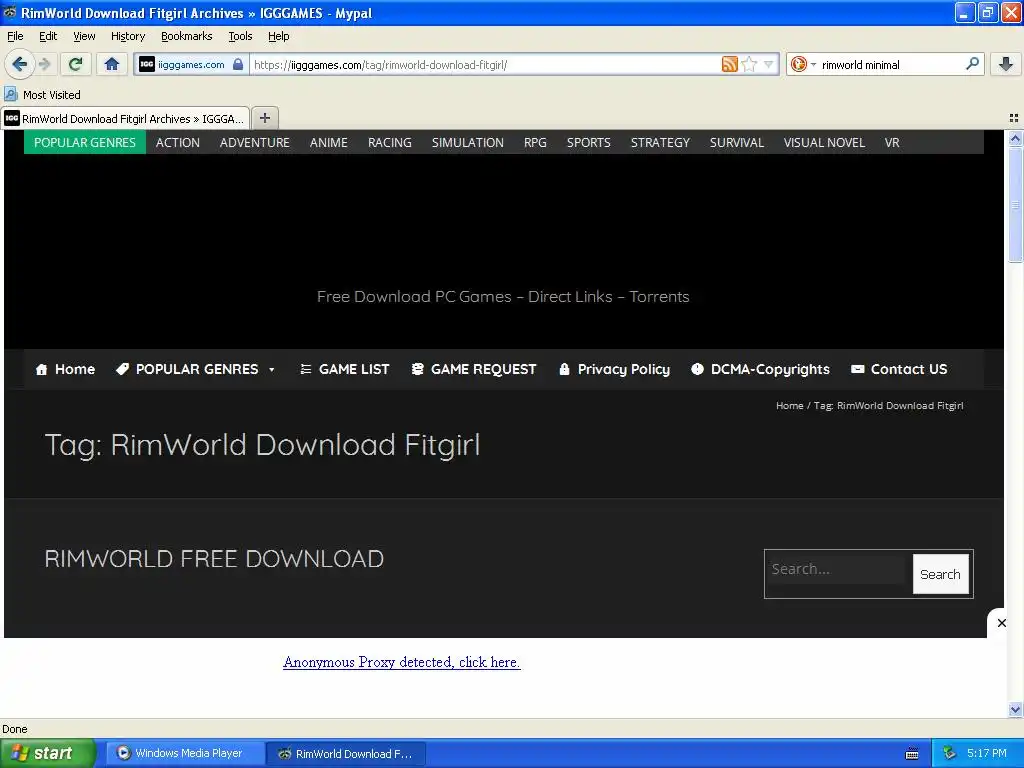Click the green POPULAR GENRES label
Image resolution: width=1024 pixels, height=768 pixels.
pyautogui.click(x=85, y=142)
